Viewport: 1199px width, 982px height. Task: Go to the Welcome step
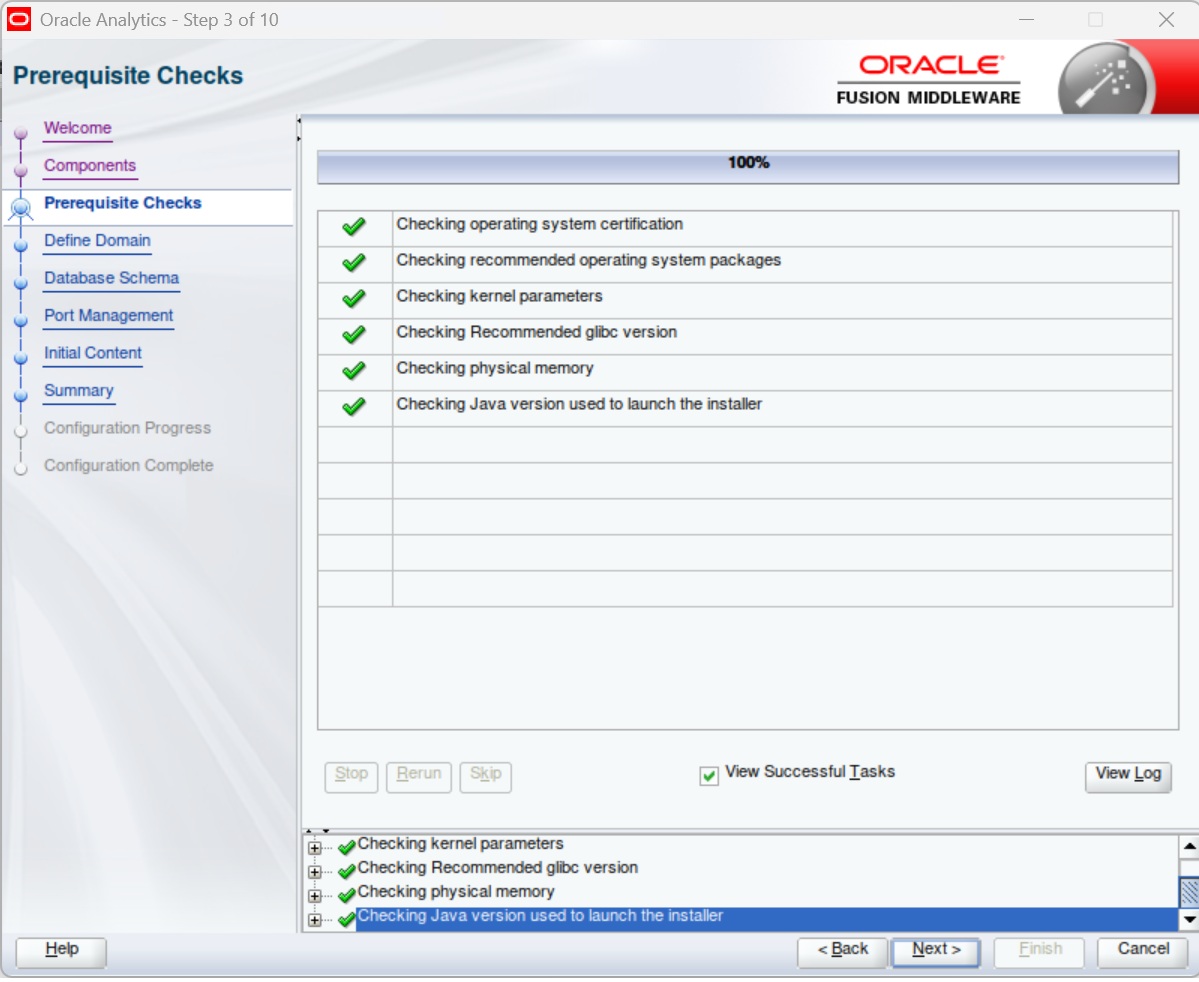pyautogui.click(x=77, y=128)
